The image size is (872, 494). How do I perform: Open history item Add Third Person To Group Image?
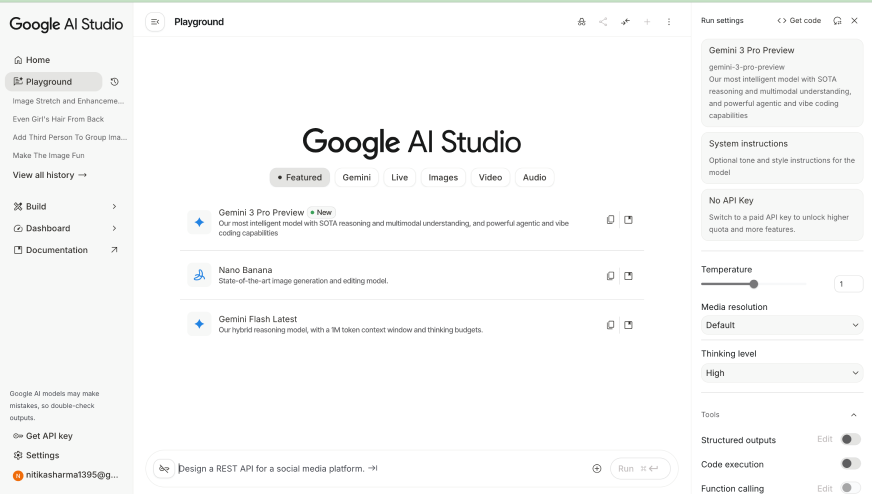70,137
